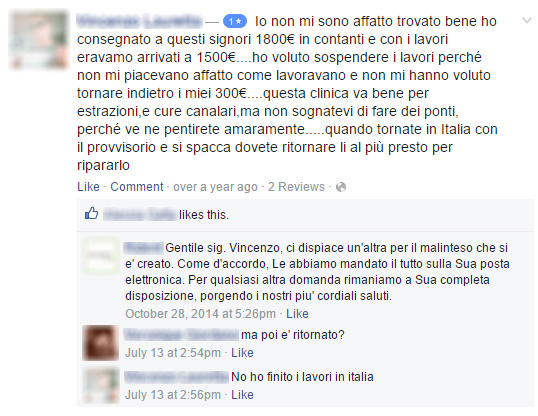
Task: Open the reviewer's blurred profile picture
Action: click(x=38, y=39)
